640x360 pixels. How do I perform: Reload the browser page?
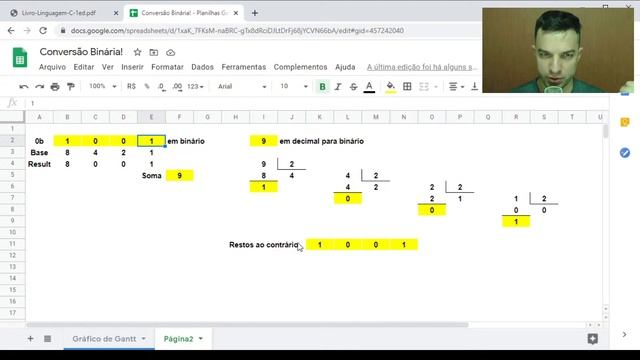(x=43, y=31)
